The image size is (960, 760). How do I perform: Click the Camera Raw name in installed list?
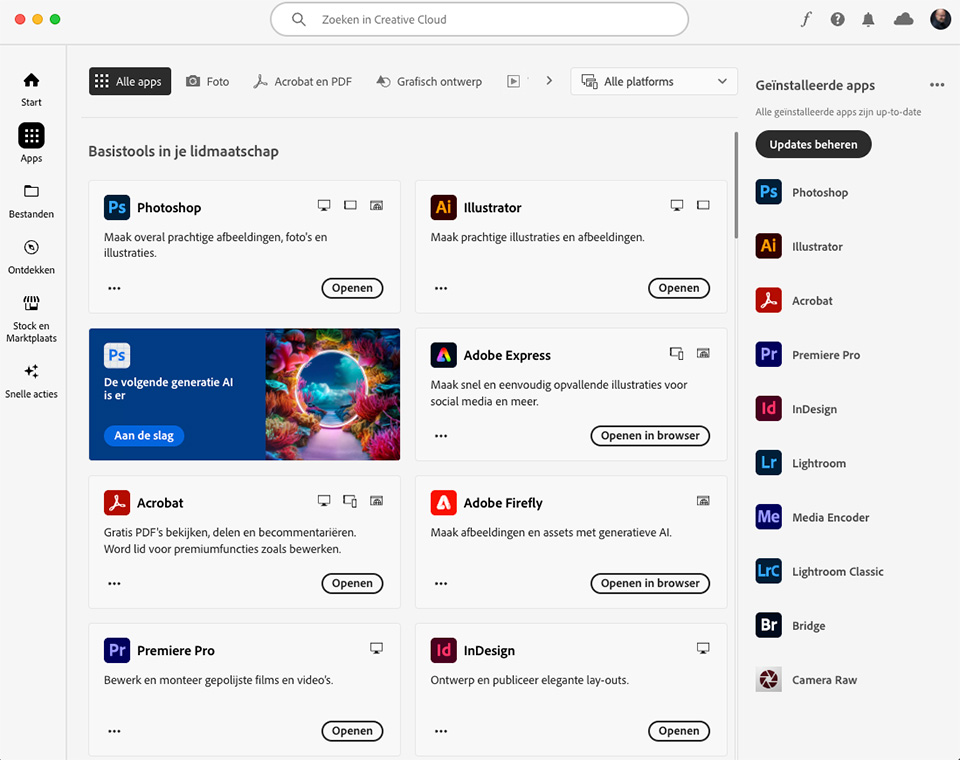point(825,680)
